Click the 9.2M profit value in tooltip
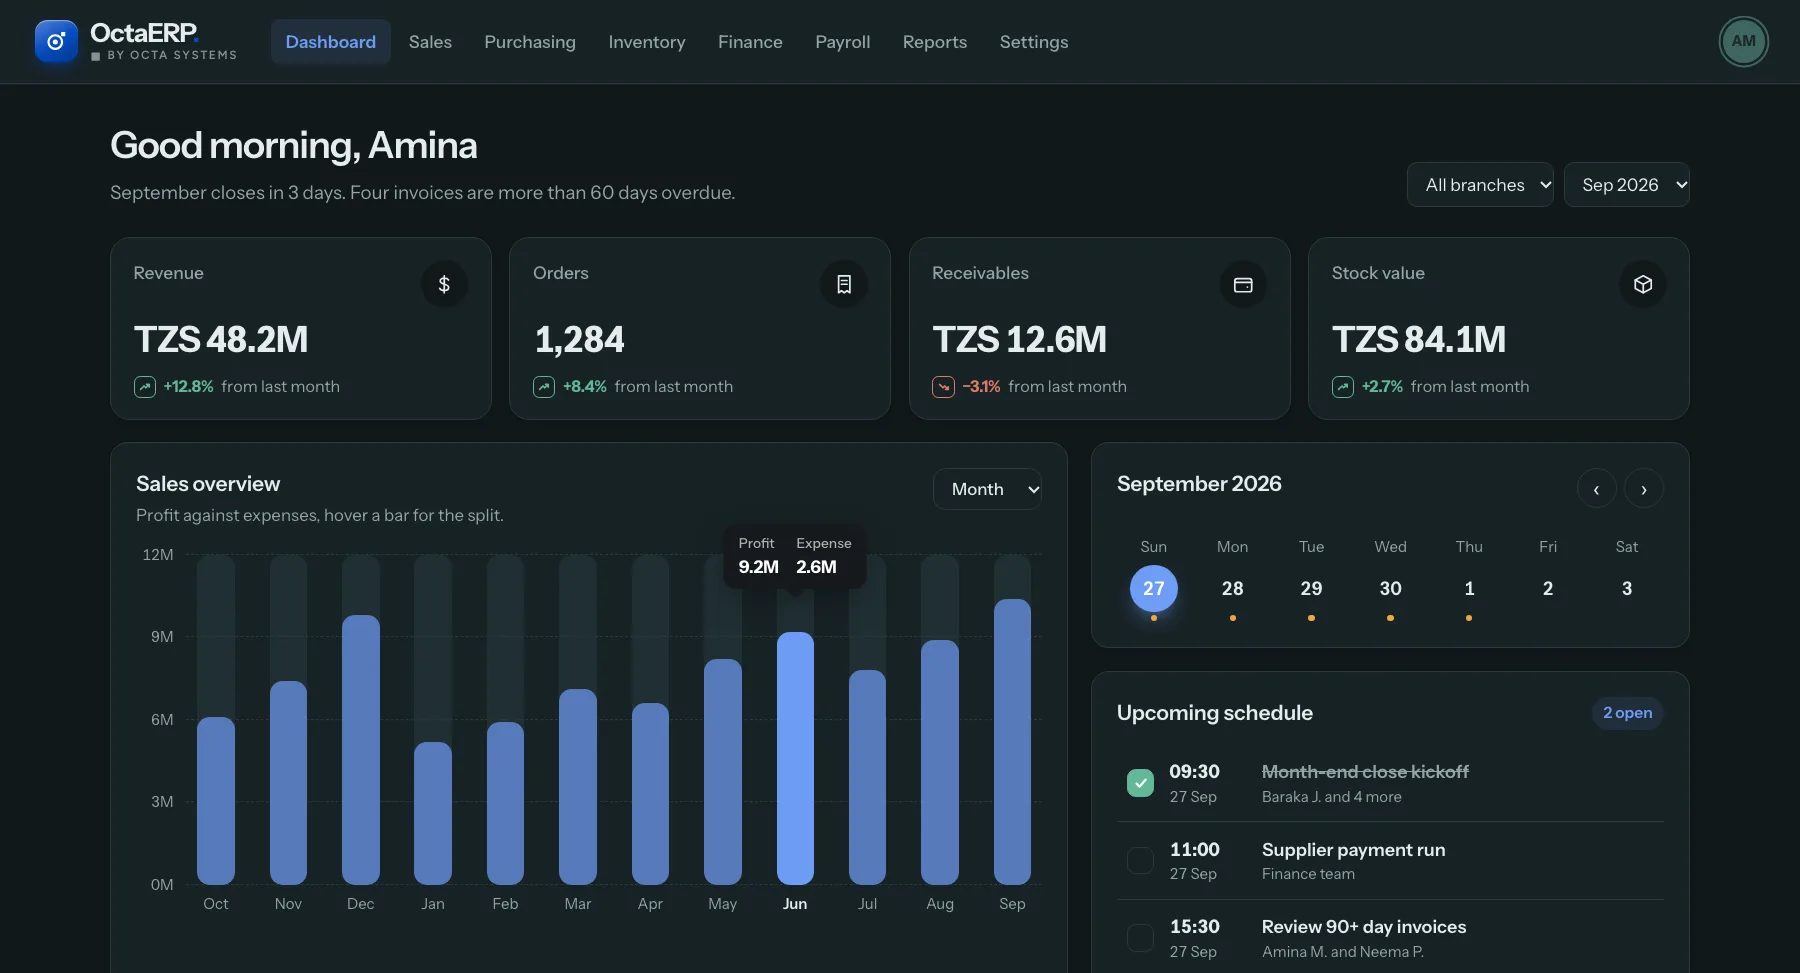The height and width of the screenshot is (973, 1800). pyautogui.click(x=758, y=567)
